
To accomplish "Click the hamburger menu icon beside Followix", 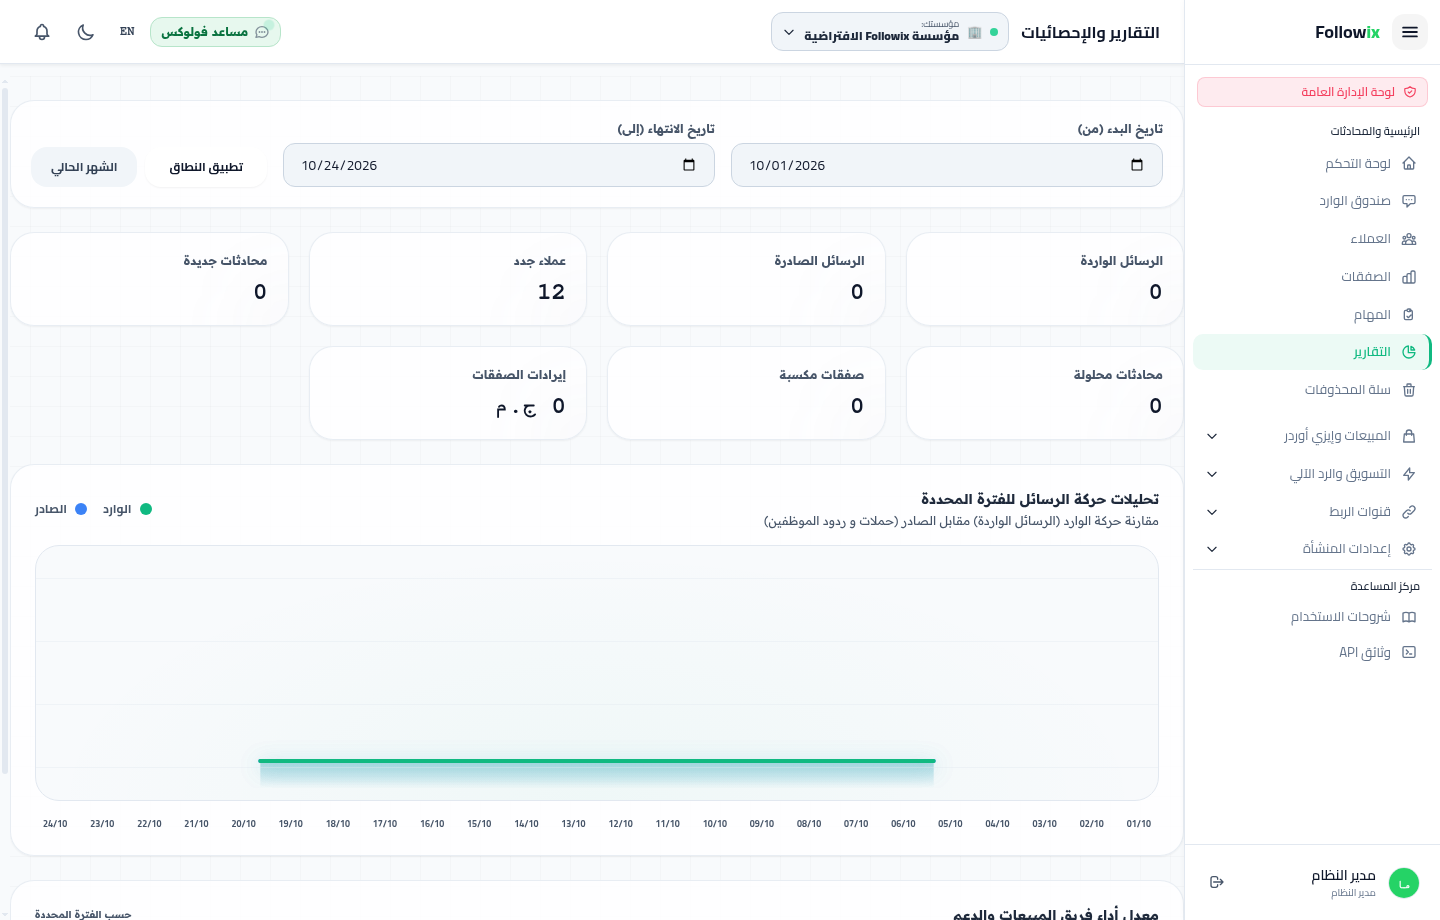I will click(x=1410, y=32).
